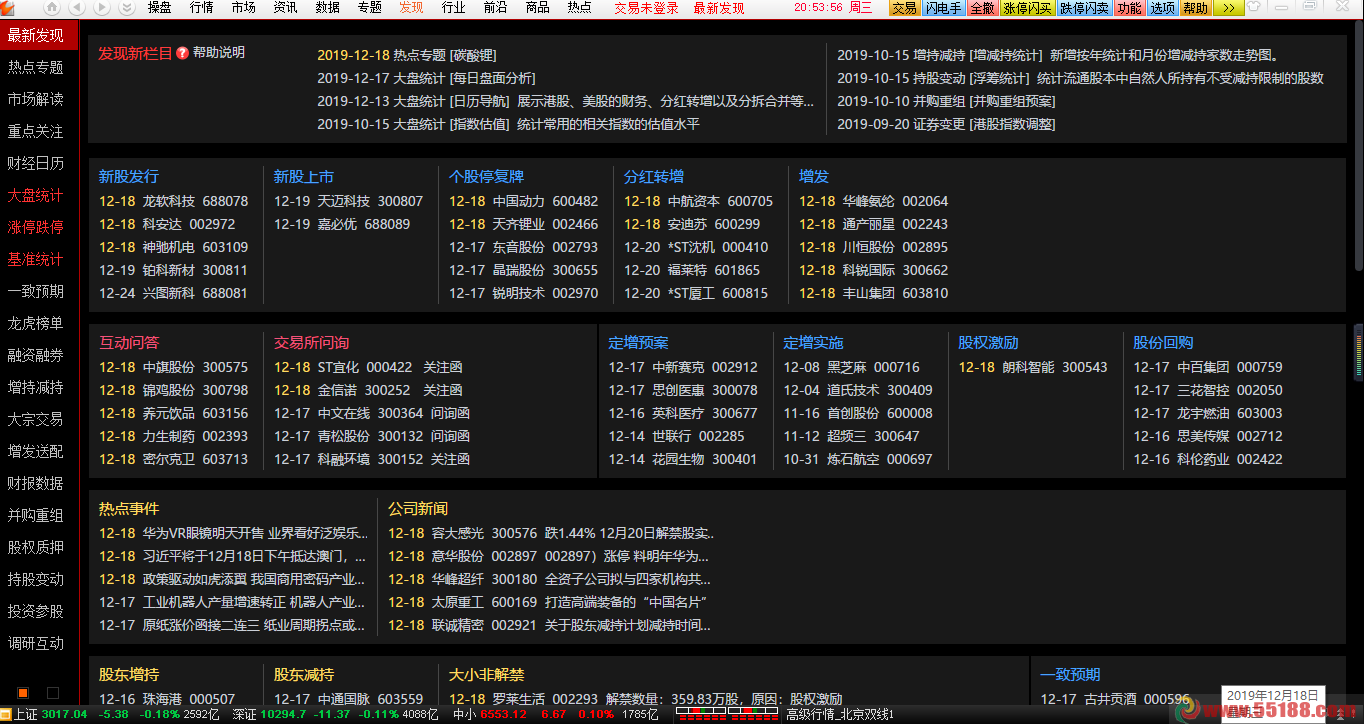Click the 交易未登录 login link

point(646,8)
